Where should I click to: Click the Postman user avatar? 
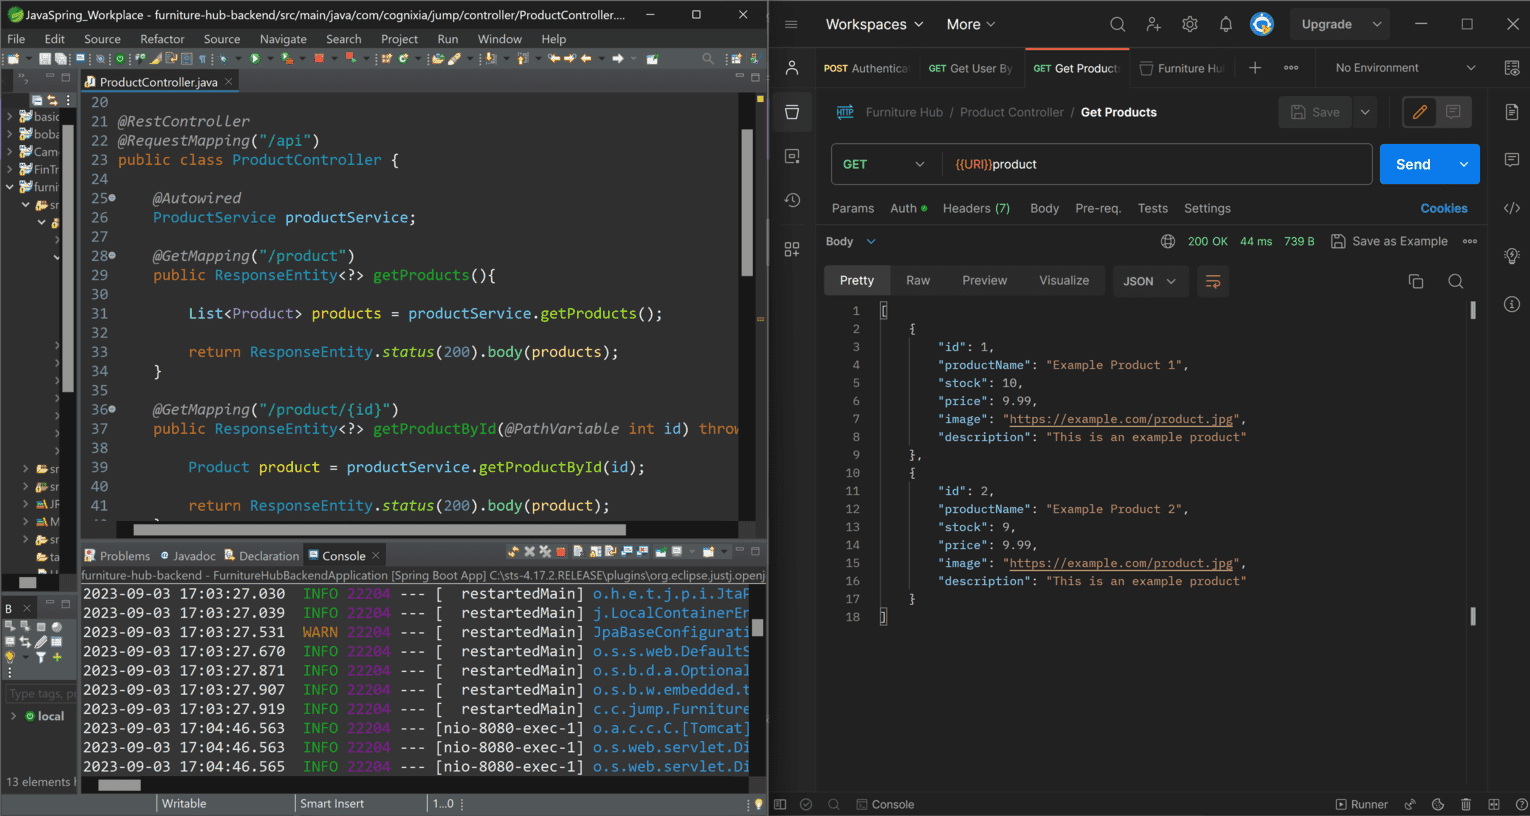click(1262, 24)
